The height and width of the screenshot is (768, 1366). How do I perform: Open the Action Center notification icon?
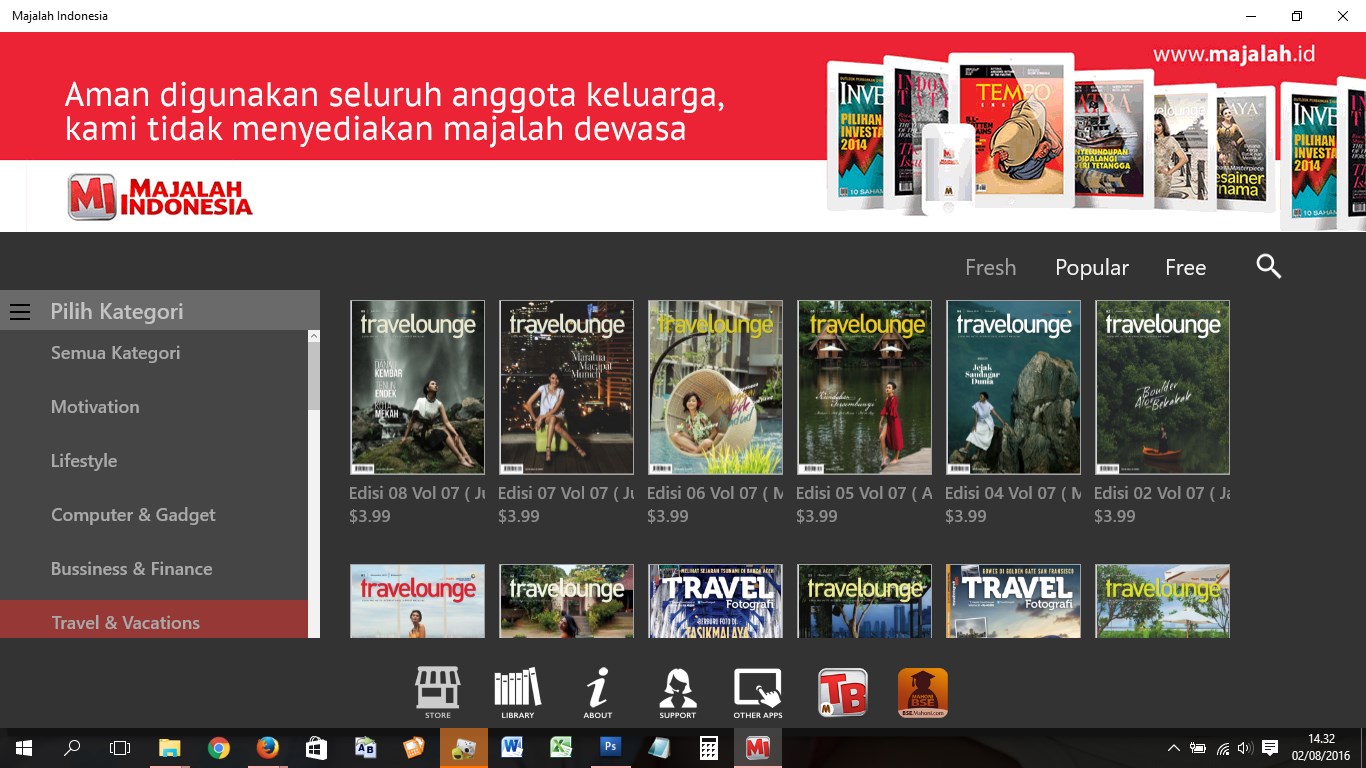(x=1270, y=748)
